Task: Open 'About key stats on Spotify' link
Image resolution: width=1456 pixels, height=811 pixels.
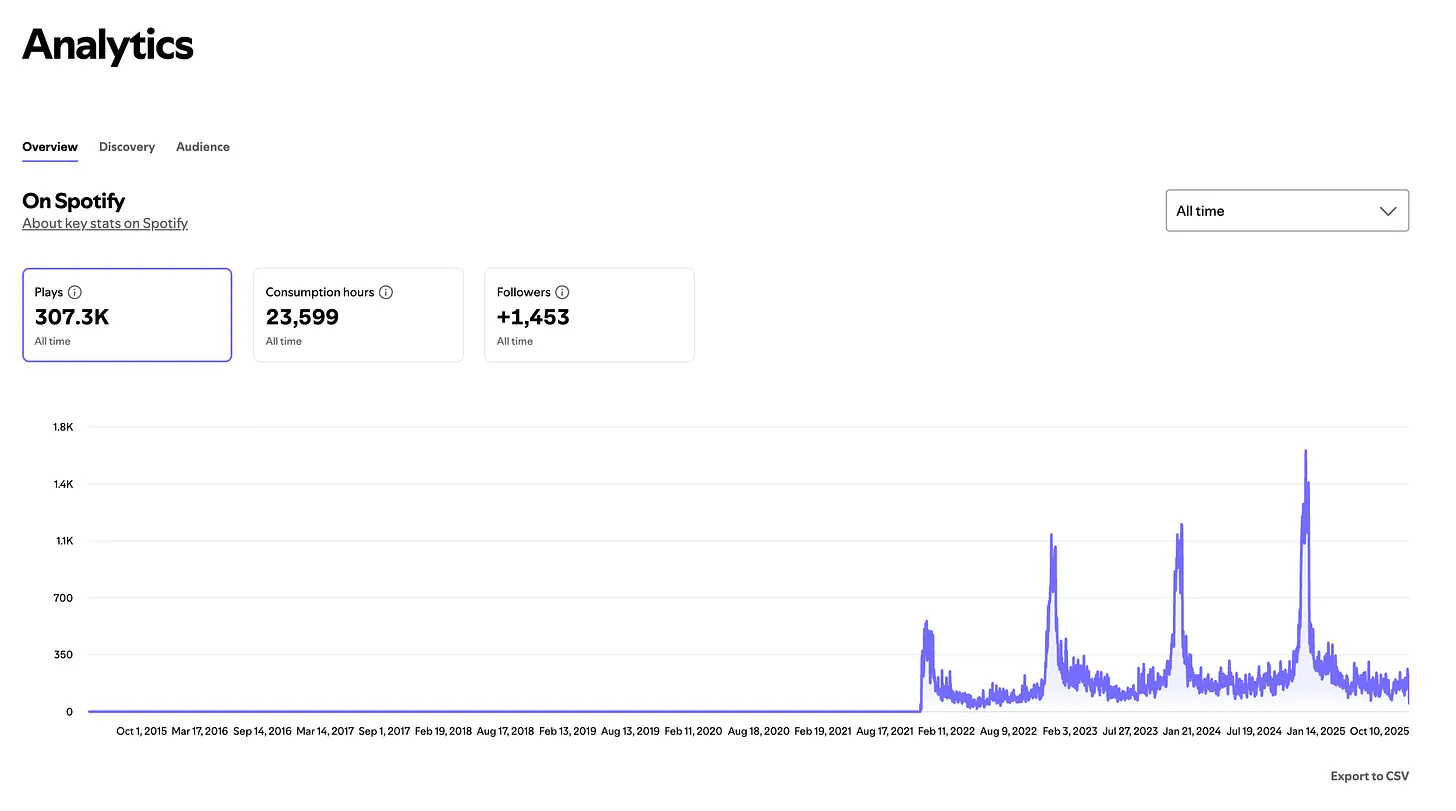Action: point(105,224)
